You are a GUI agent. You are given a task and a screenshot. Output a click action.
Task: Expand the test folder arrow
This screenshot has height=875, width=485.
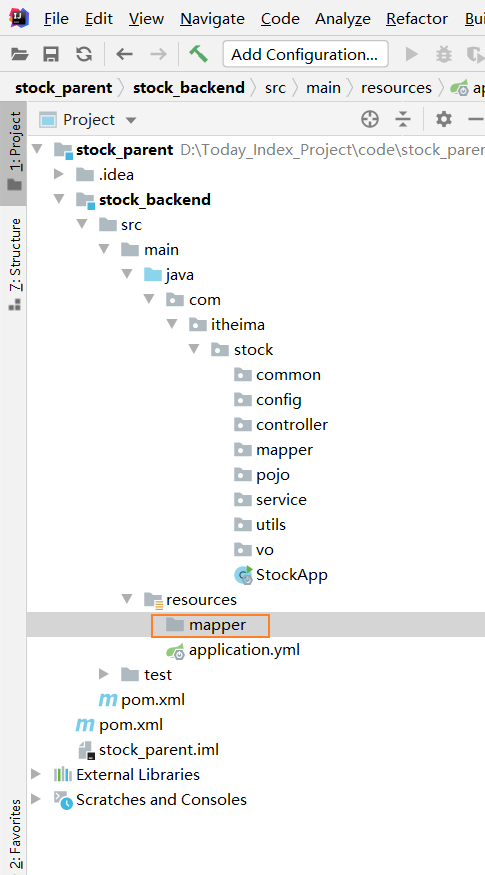pos(104,674)
